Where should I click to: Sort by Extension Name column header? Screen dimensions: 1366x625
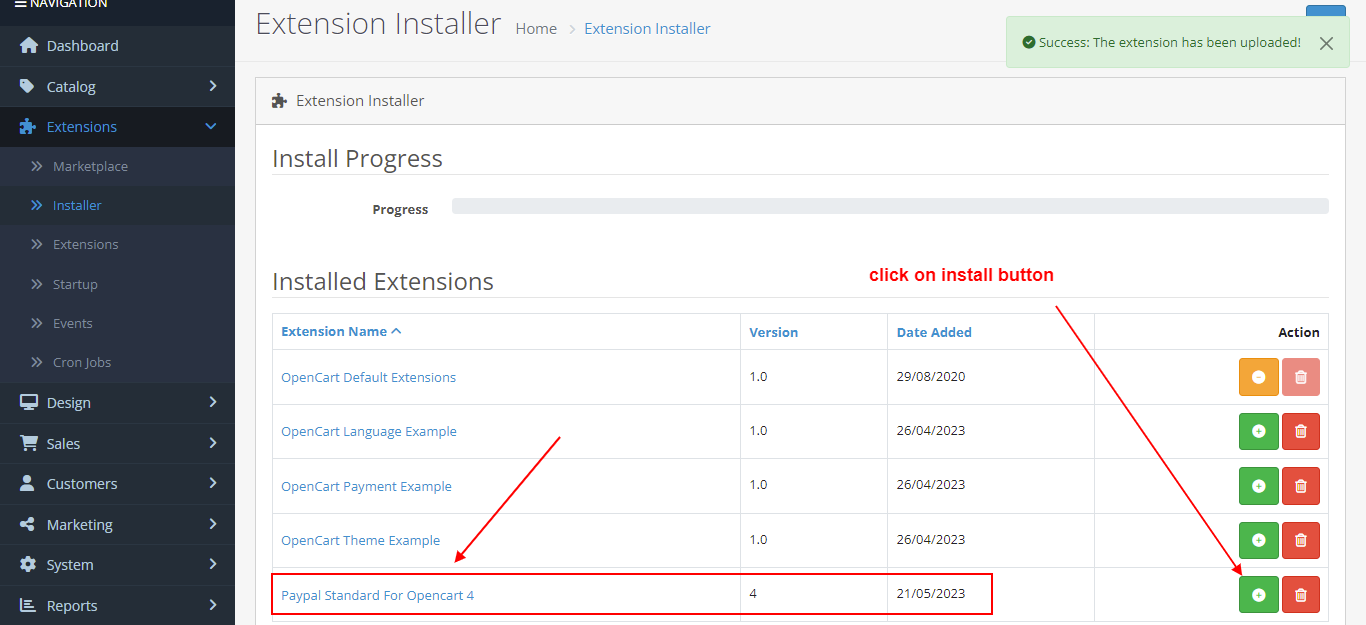[x=341, y=331]
